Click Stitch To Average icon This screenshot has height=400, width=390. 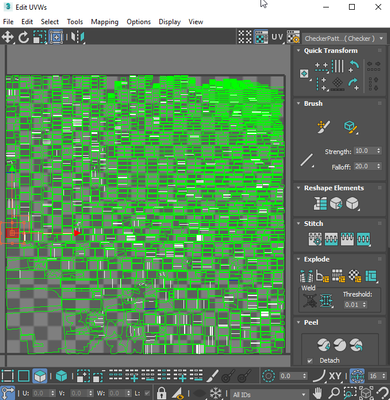click(x=331, y=239)
